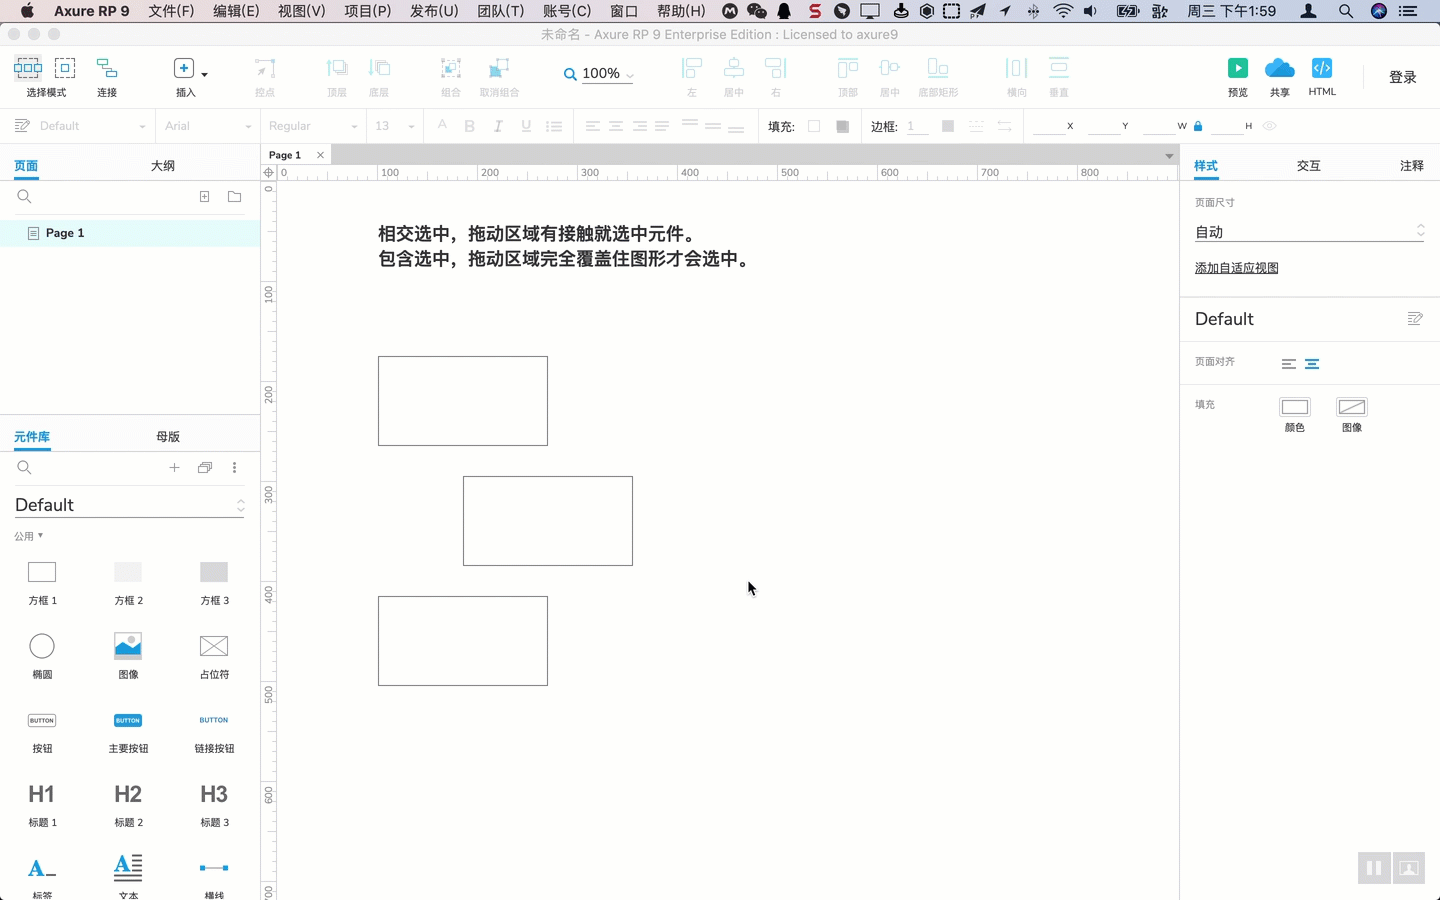Click the 顶部 align top icon
Image resolution: width=1440 pixels, height=900 pixels.
point(848,68)
